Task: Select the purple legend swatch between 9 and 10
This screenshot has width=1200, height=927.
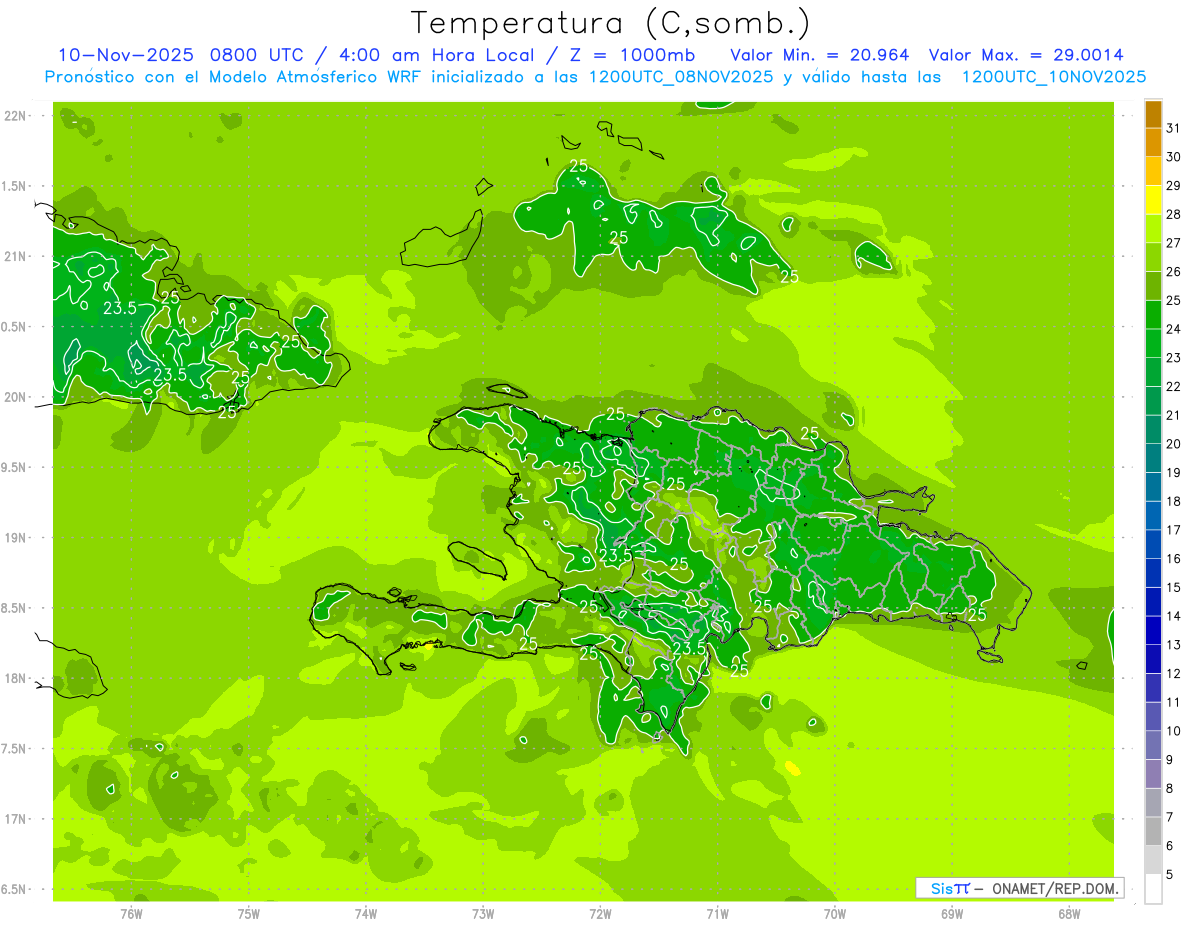Action: [1153, 745]
